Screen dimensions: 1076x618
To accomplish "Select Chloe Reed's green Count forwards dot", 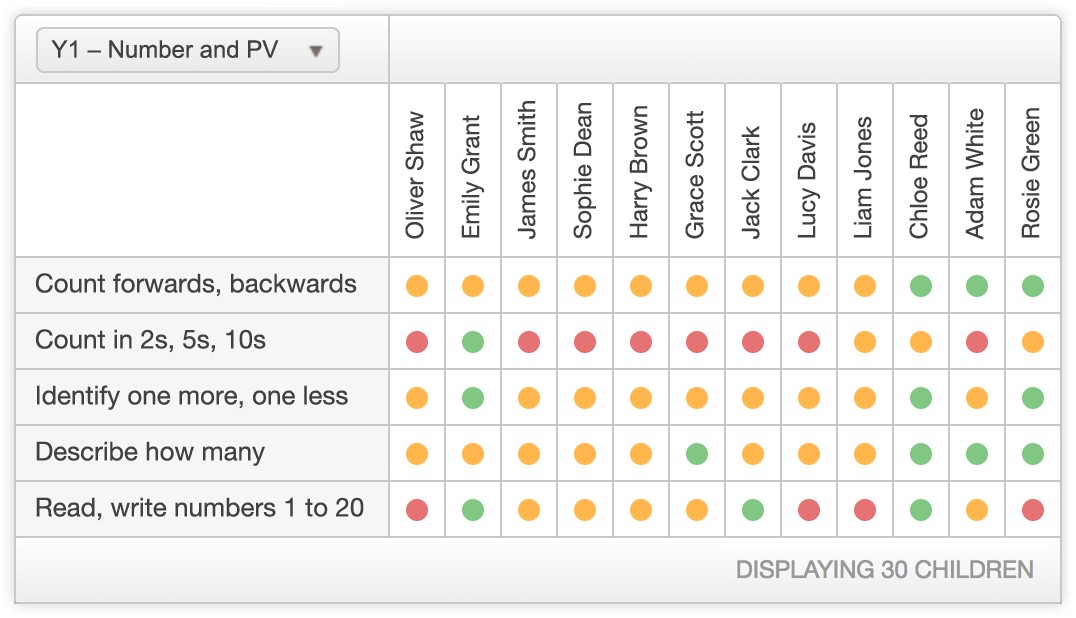I will (x=921, y=285).
